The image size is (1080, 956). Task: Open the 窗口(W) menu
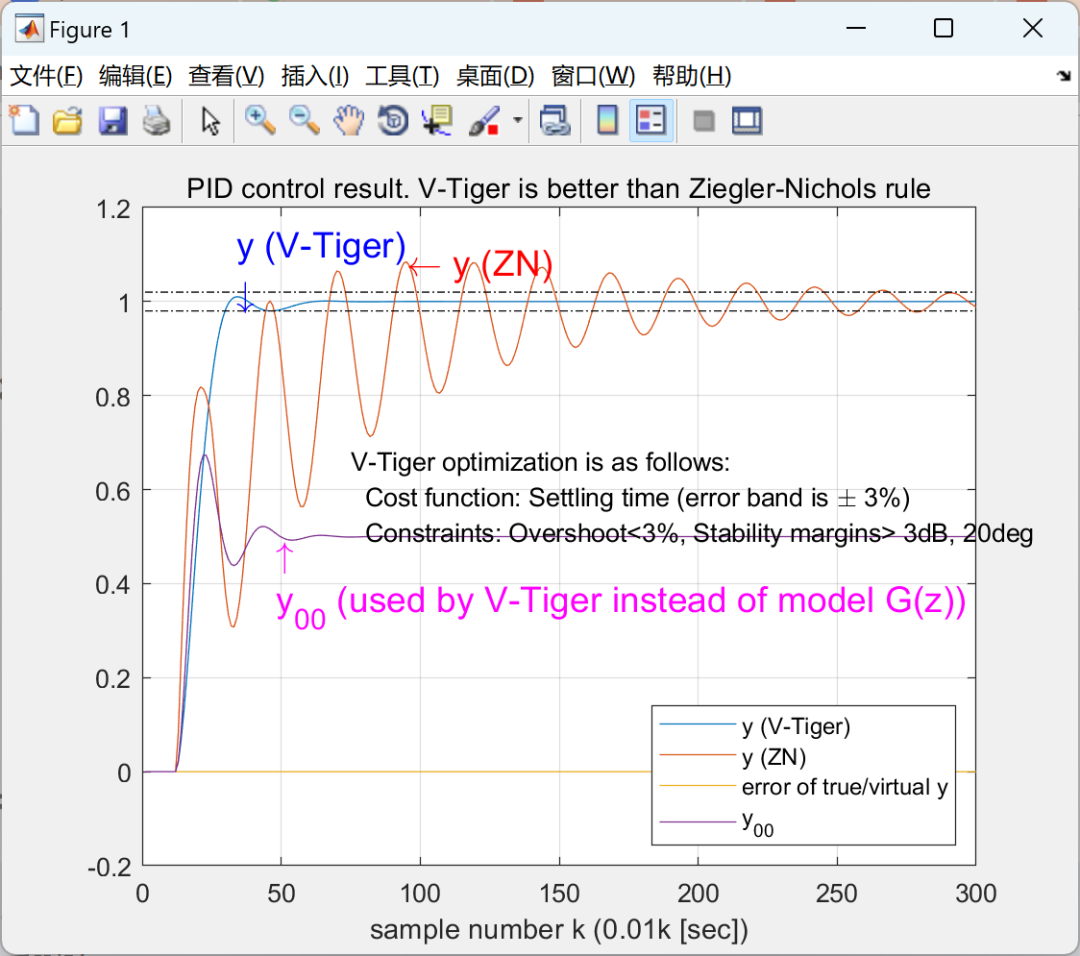(593, 76)
